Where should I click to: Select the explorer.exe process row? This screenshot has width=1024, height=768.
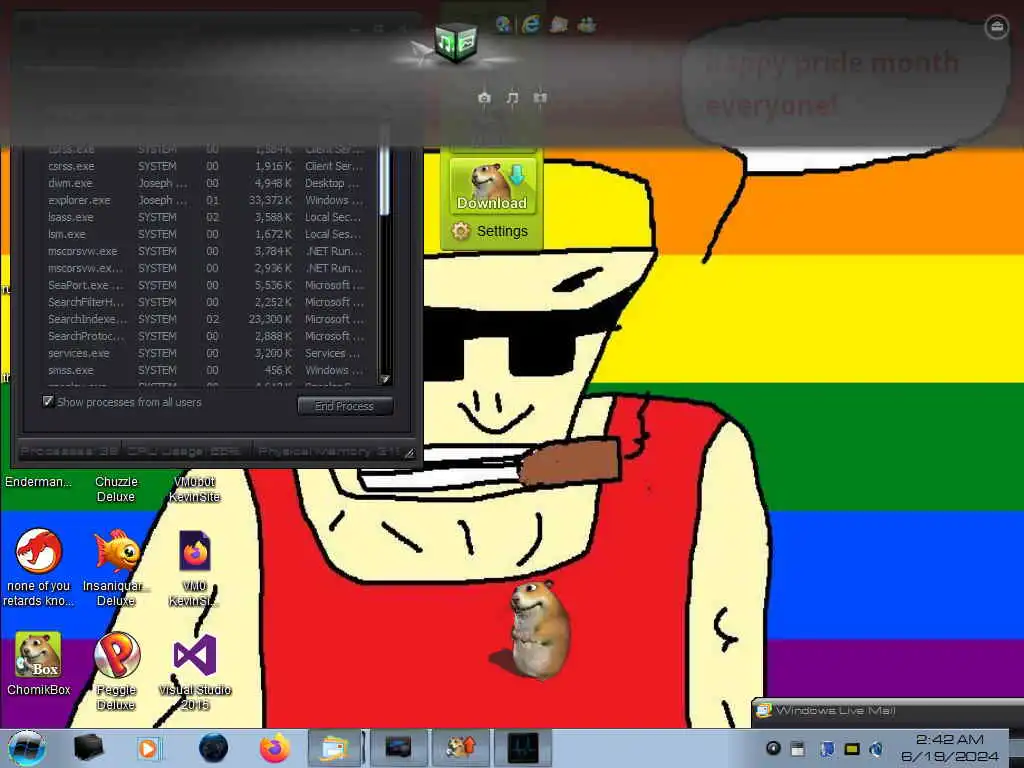click(206, 200)
